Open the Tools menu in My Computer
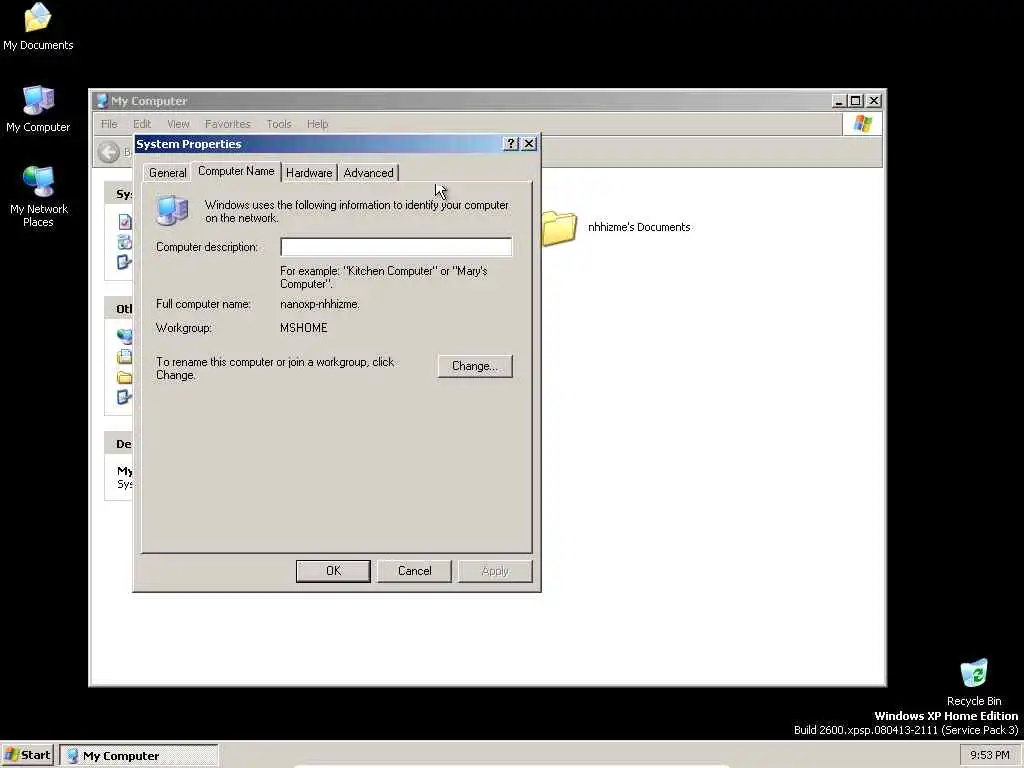1024x768 pixels. click(x=279, y=124)
